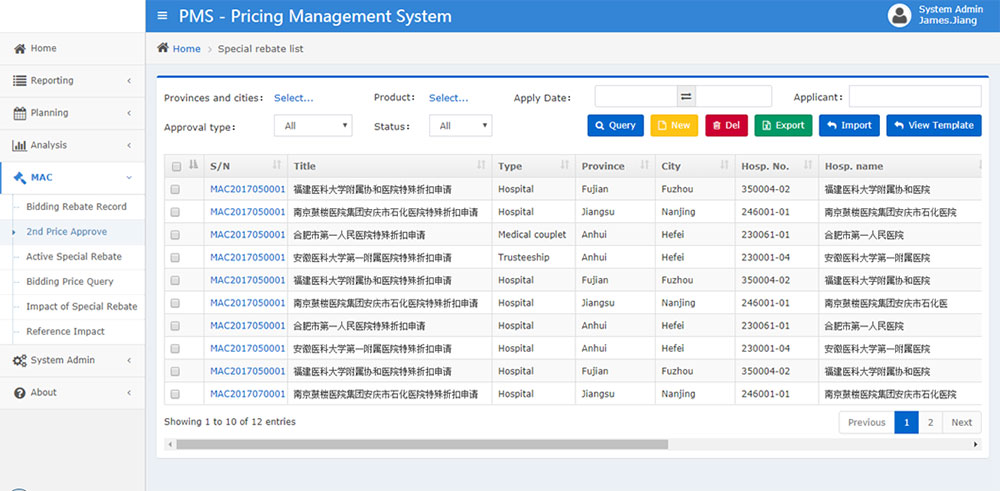
Task: Click the MAC gavel icon
Action: point(20,178)
